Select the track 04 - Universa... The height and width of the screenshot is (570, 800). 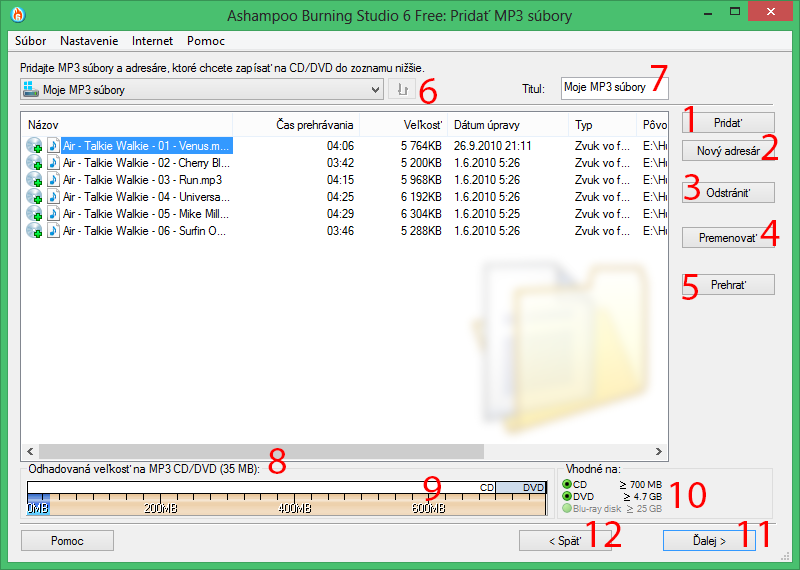[146, 196]
